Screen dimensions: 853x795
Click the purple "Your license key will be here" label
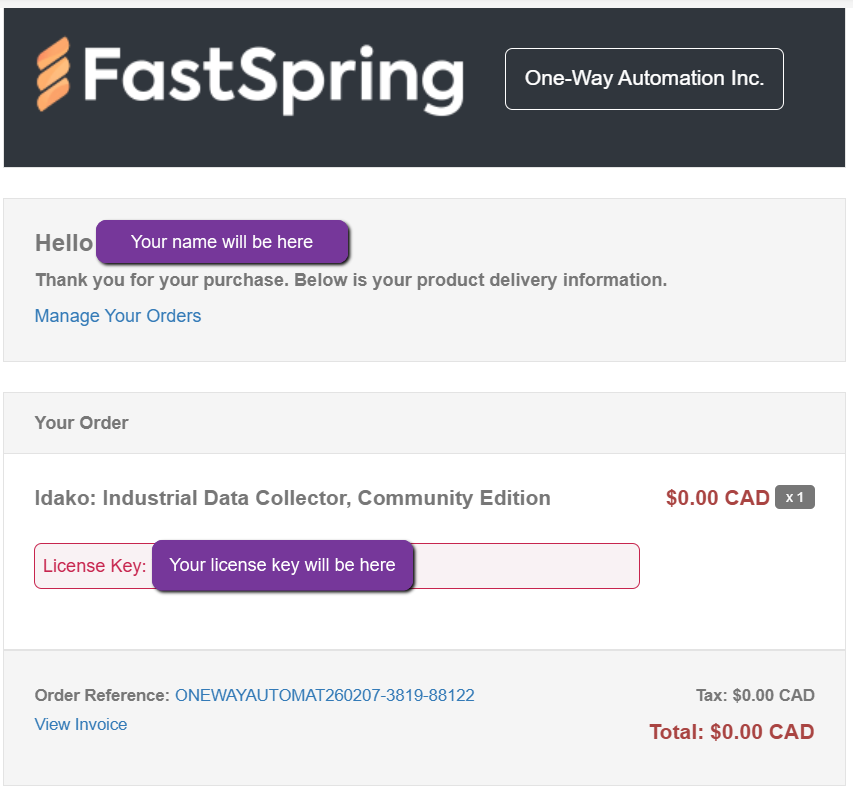pyautogui.click(x=282, y=565)
